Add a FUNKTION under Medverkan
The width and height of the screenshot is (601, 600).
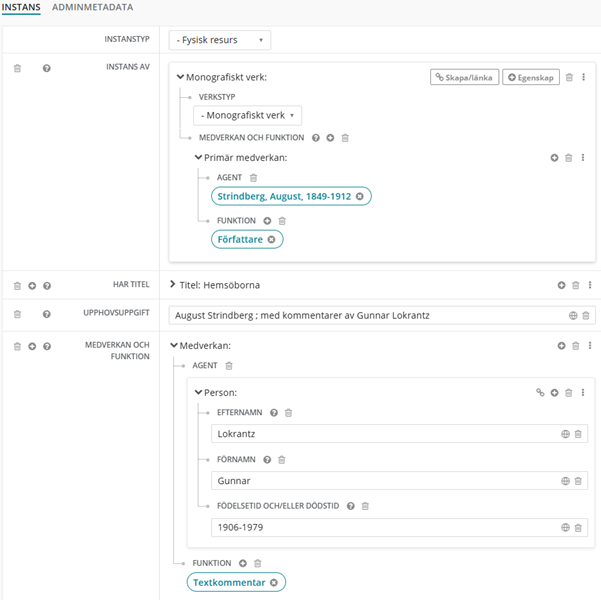pos(243,563)
